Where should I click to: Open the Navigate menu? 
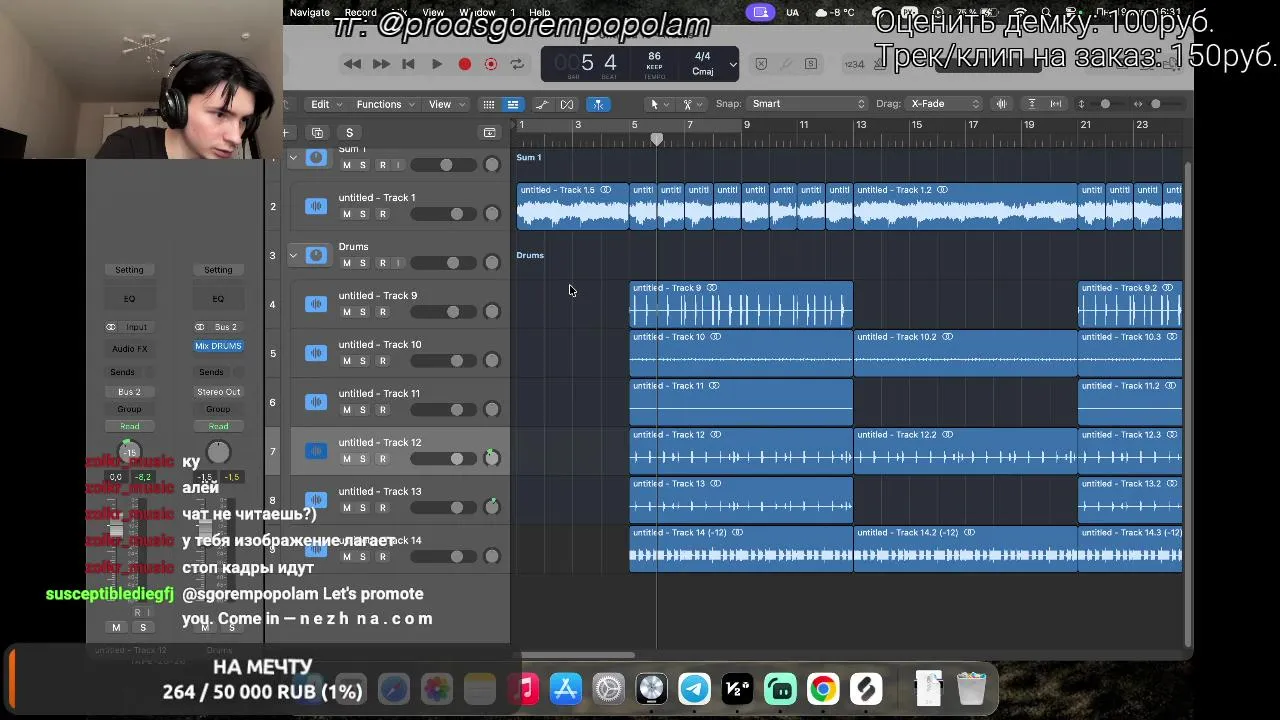pyautogui.click(x=310, y=12)
